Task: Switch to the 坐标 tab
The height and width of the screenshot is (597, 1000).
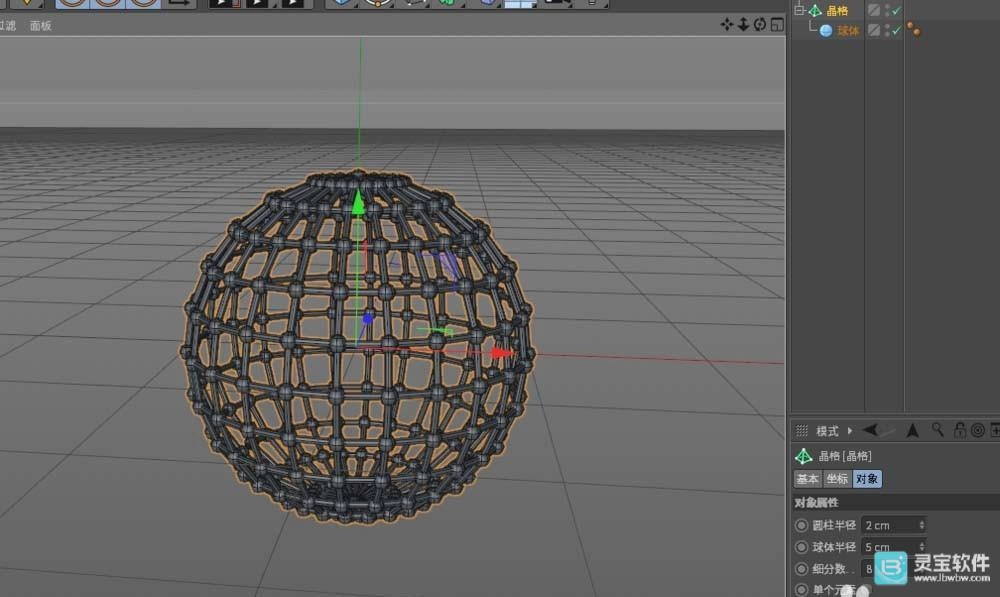Action: point(837,479)
